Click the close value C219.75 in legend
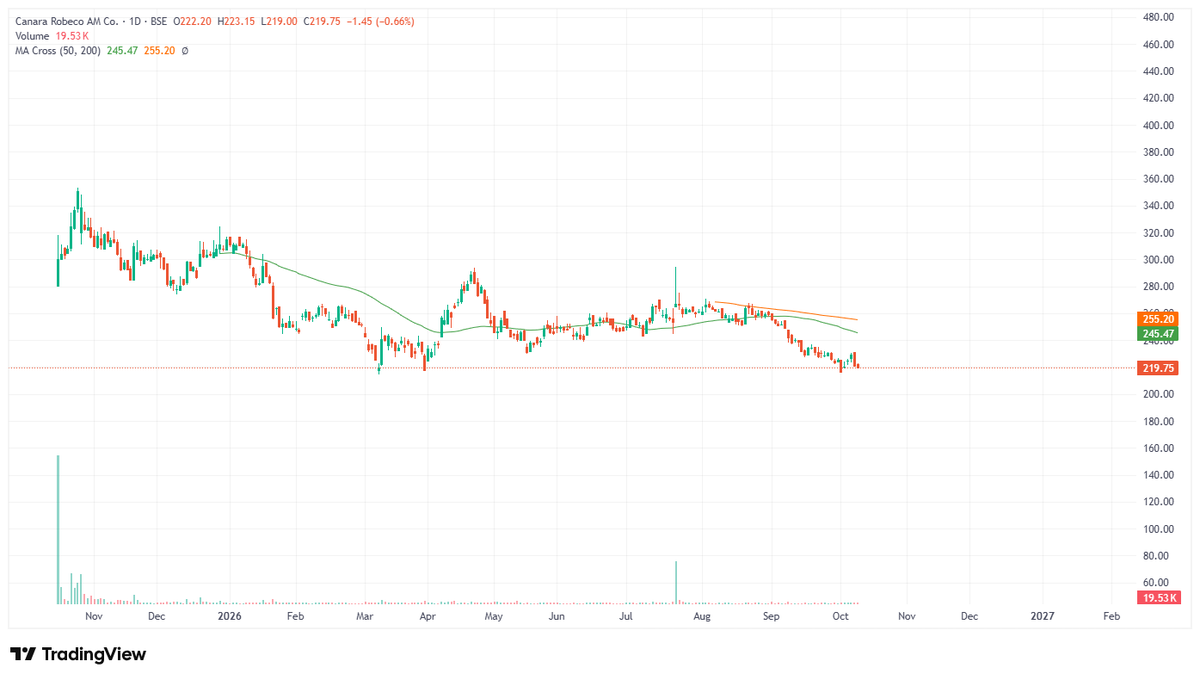The width and height of the screenshot is (1200, 680). click(x=322, y=21)
